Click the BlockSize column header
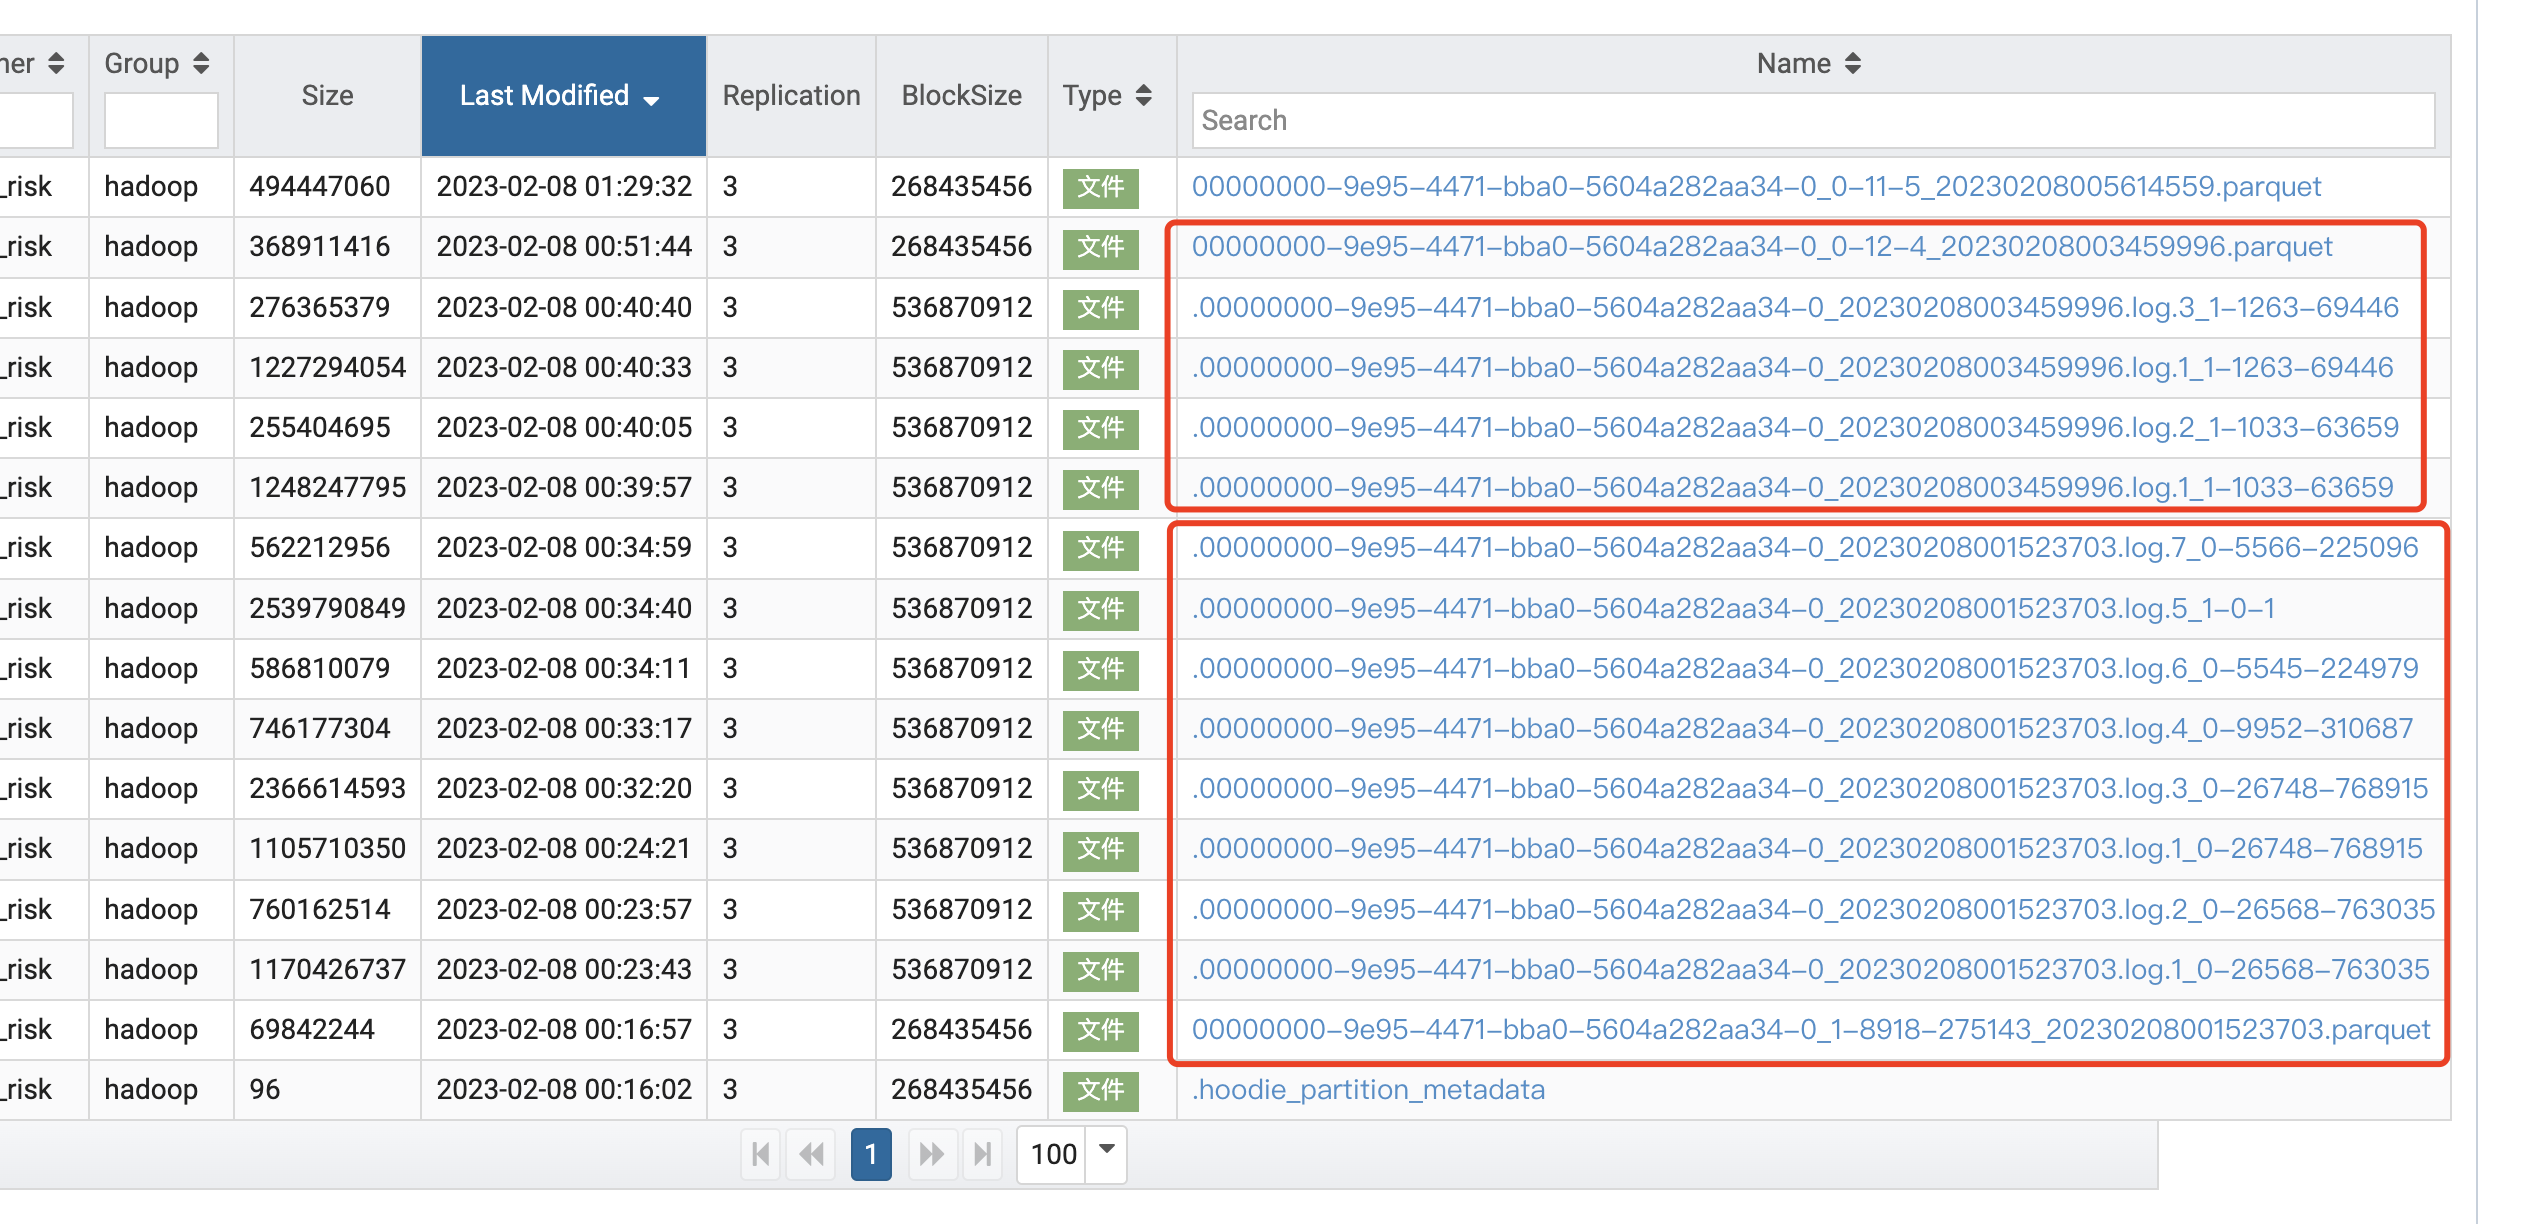This screenshot has height=1224, width=2546. coord(961,96)
